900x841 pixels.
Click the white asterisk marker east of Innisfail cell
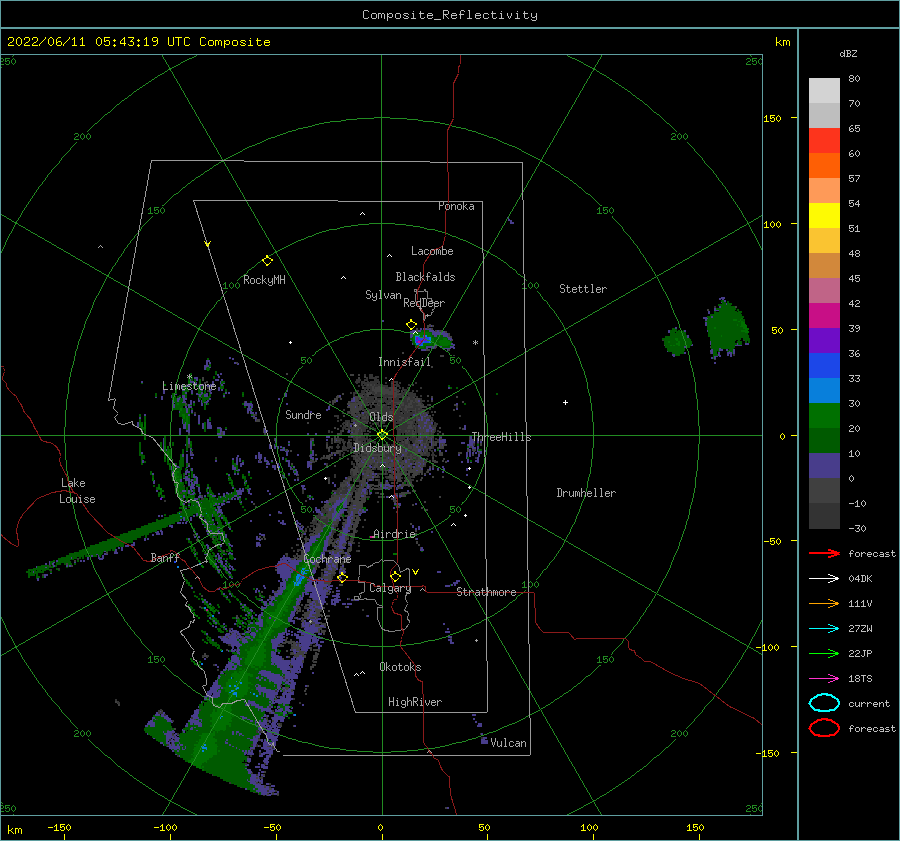475,343
